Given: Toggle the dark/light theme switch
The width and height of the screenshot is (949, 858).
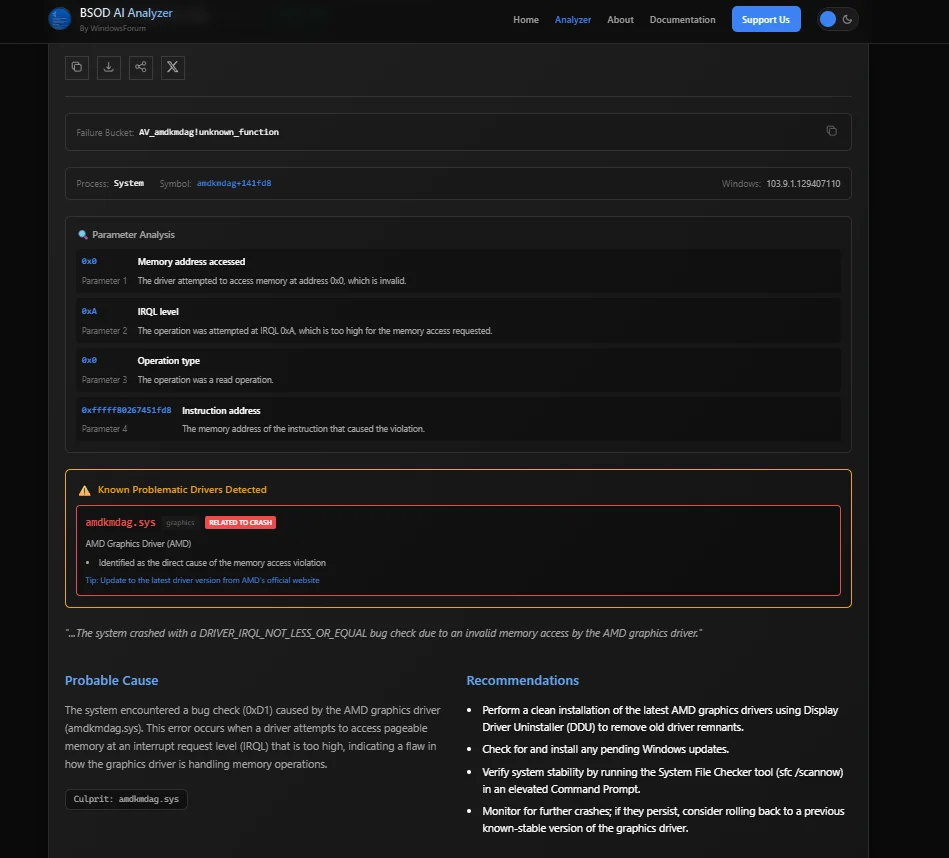Looking at the screenshot, I should (x=838, y=19).
